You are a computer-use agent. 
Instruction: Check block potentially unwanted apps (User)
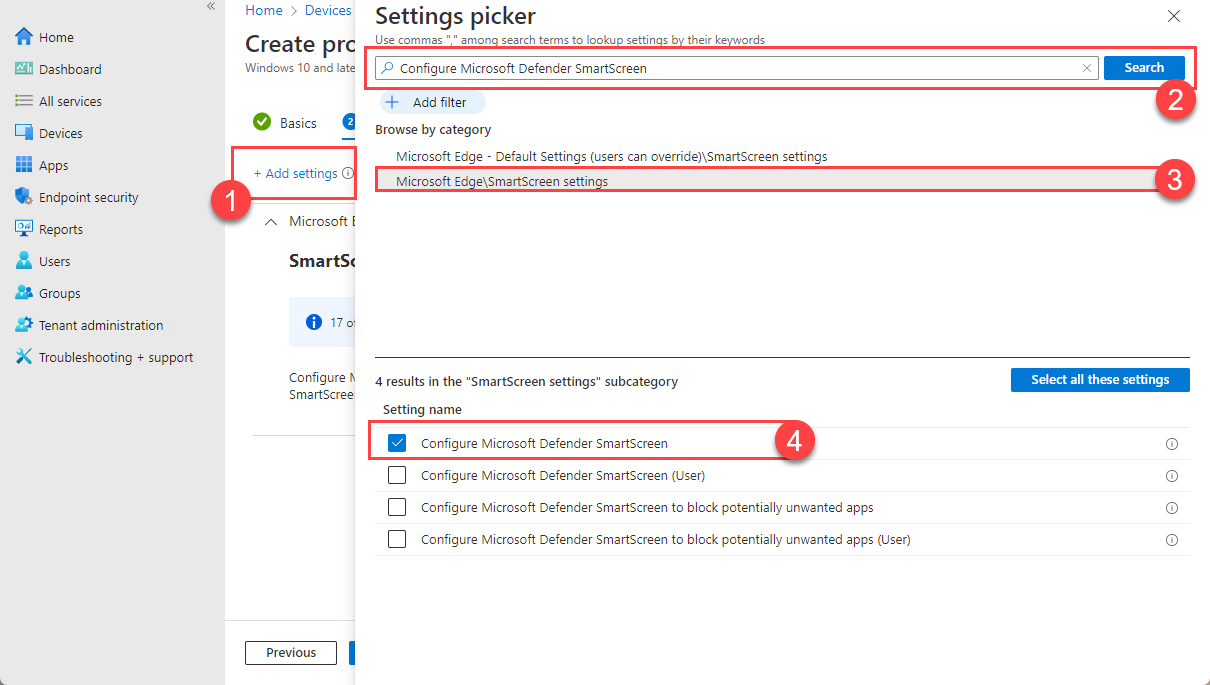pyautogui.click(x=397, y=539)
